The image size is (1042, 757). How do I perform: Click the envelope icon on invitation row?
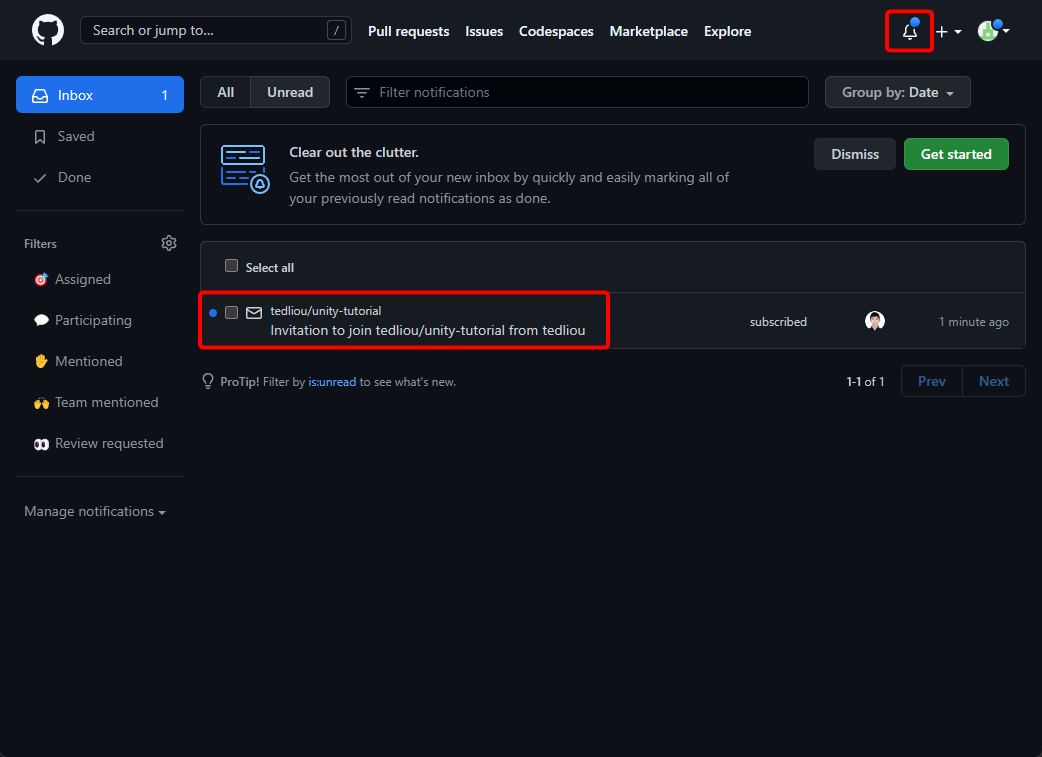[x=254, y=313]
